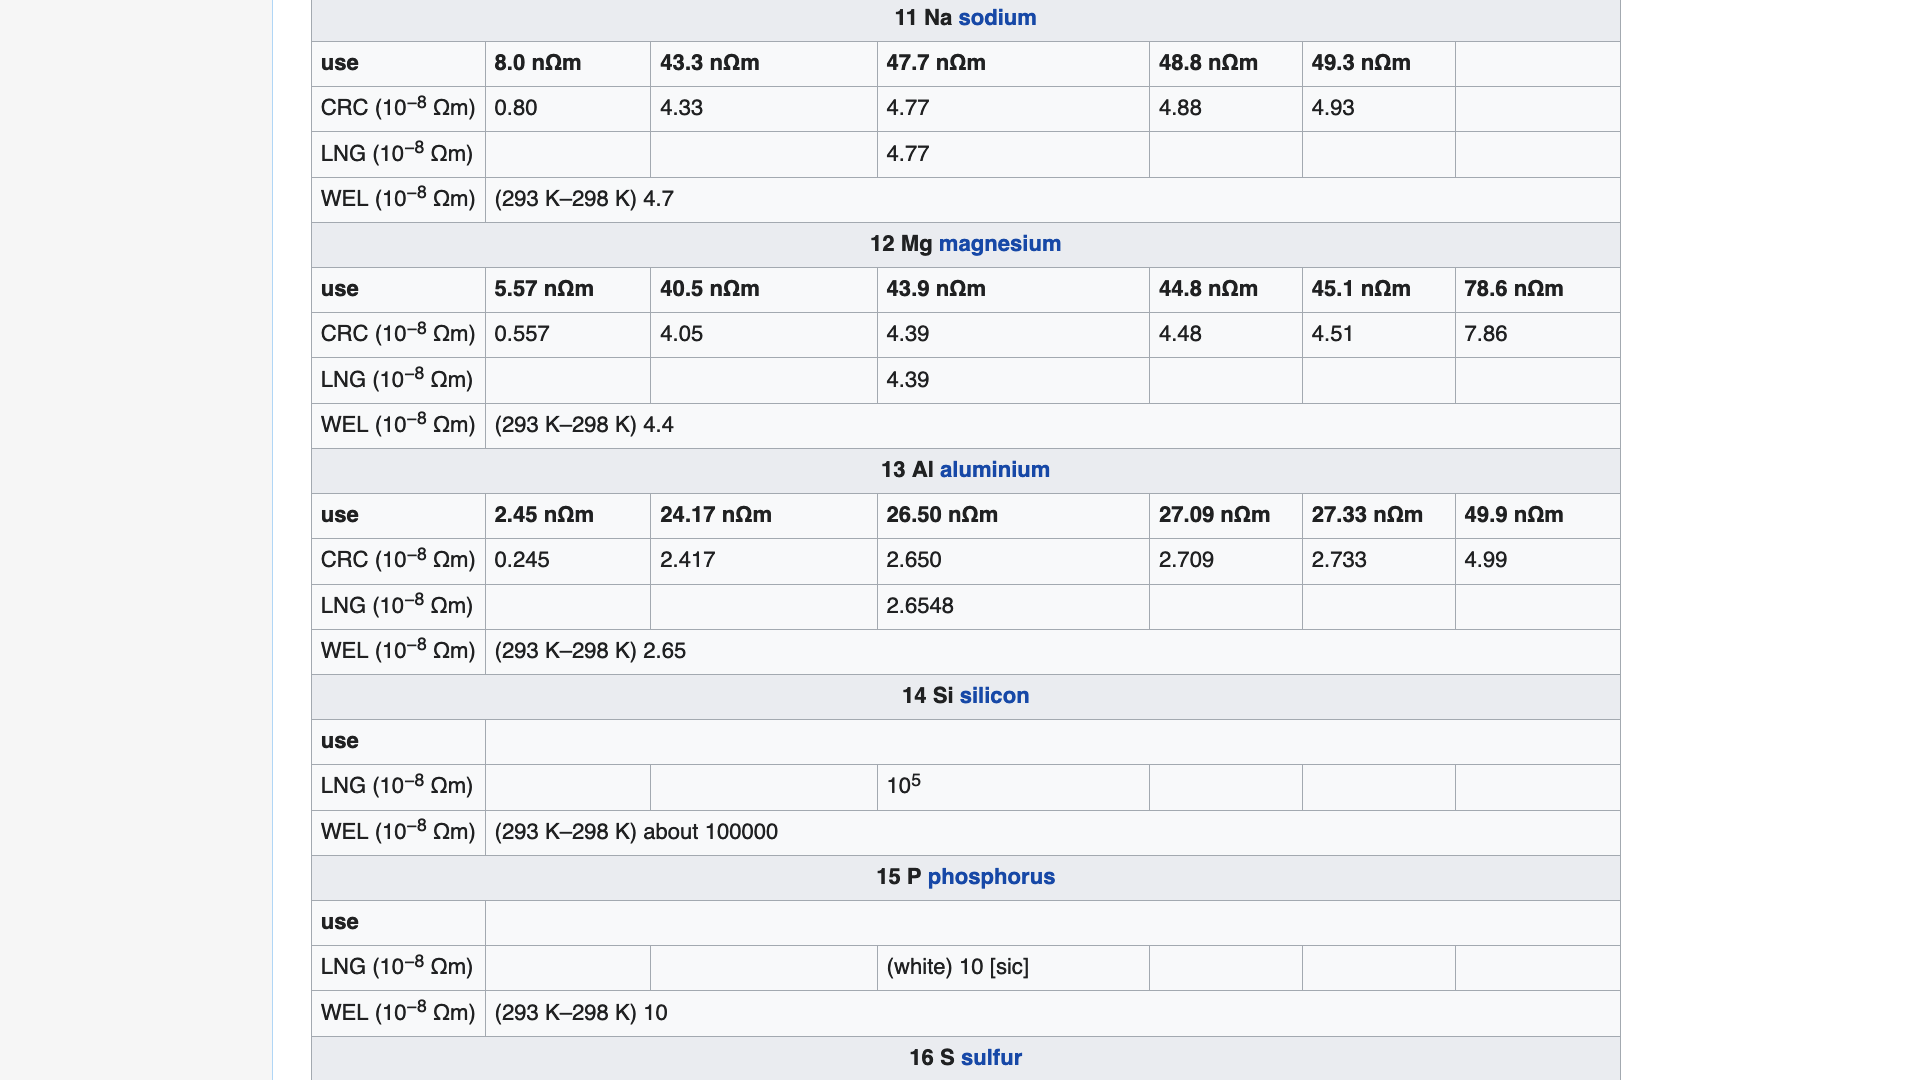Image resolution: width=1920 pixels, height=1080 pixels.
Task: Click the magnesium 78.6 nΩm use cell
Action: pos(1513,289)
